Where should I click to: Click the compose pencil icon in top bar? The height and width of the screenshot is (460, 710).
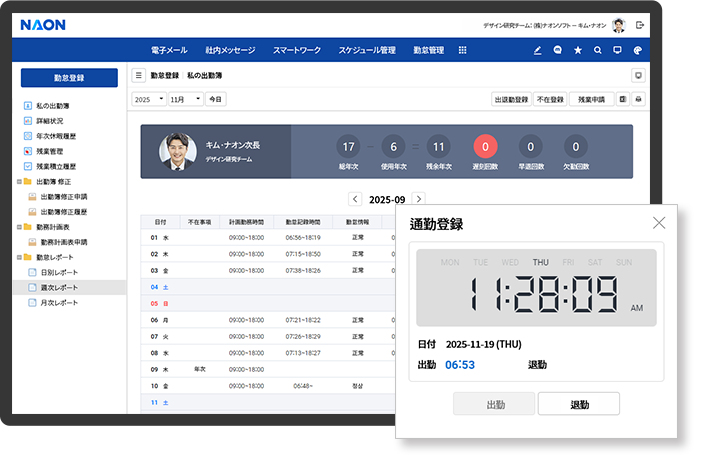(x=537, y=50)
